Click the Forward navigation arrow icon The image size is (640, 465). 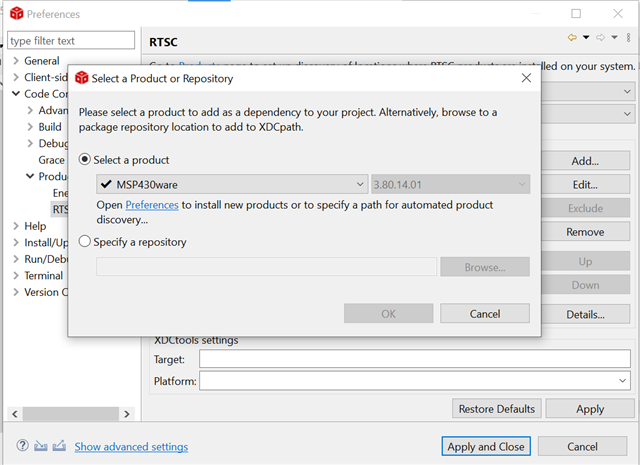pos(600,37)
